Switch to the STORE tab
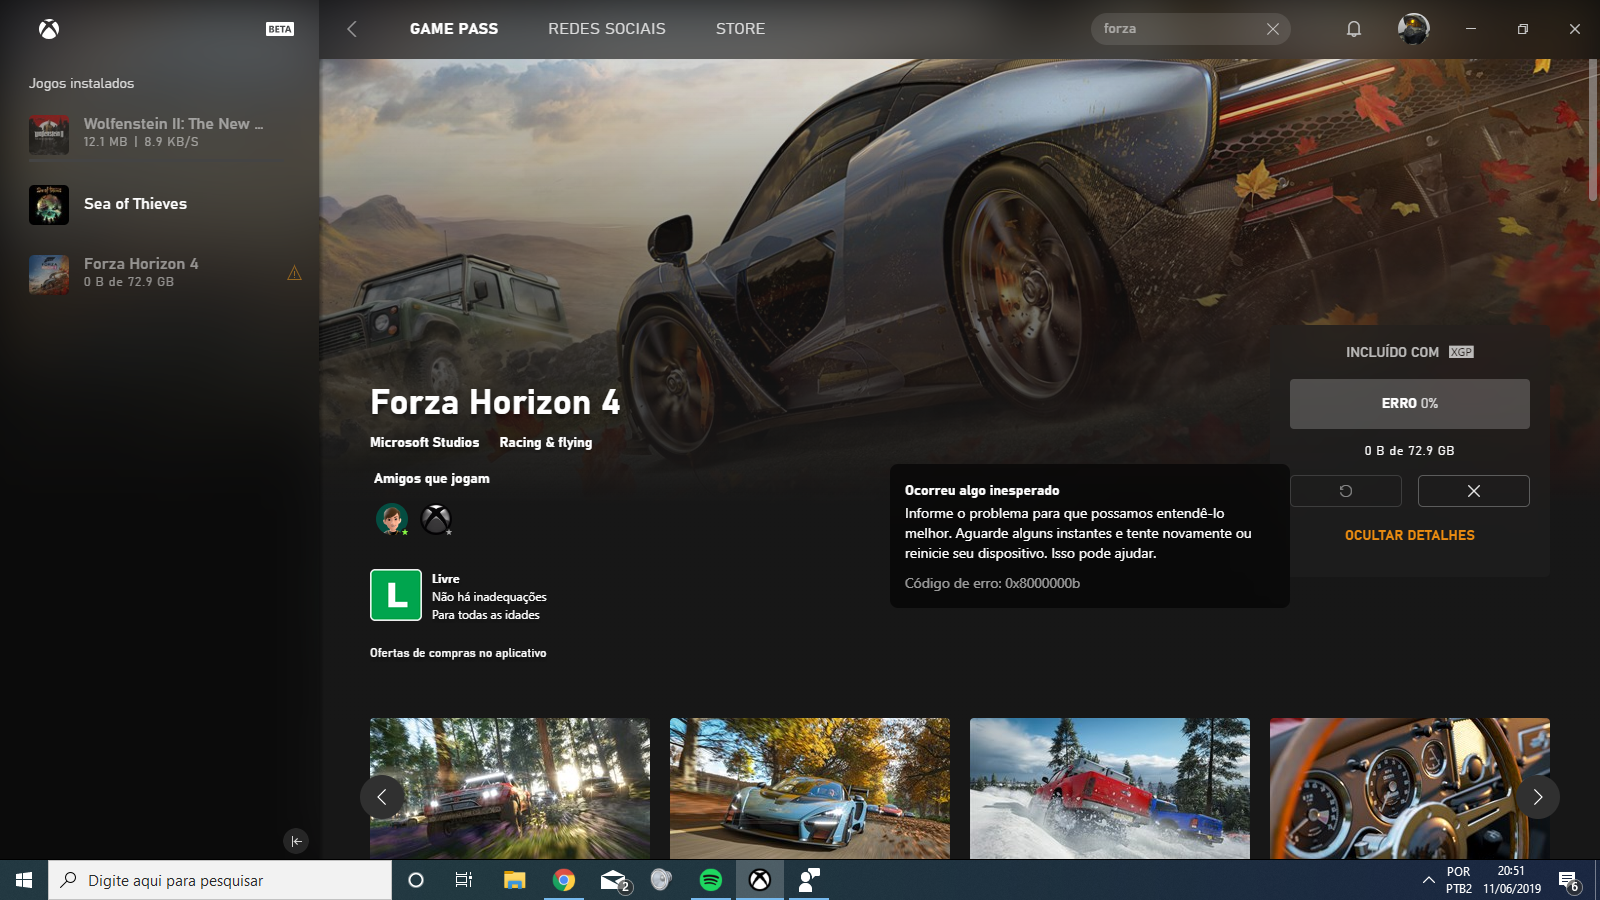The width and height of the screenshot is (1600, 900). pos(741,29)
